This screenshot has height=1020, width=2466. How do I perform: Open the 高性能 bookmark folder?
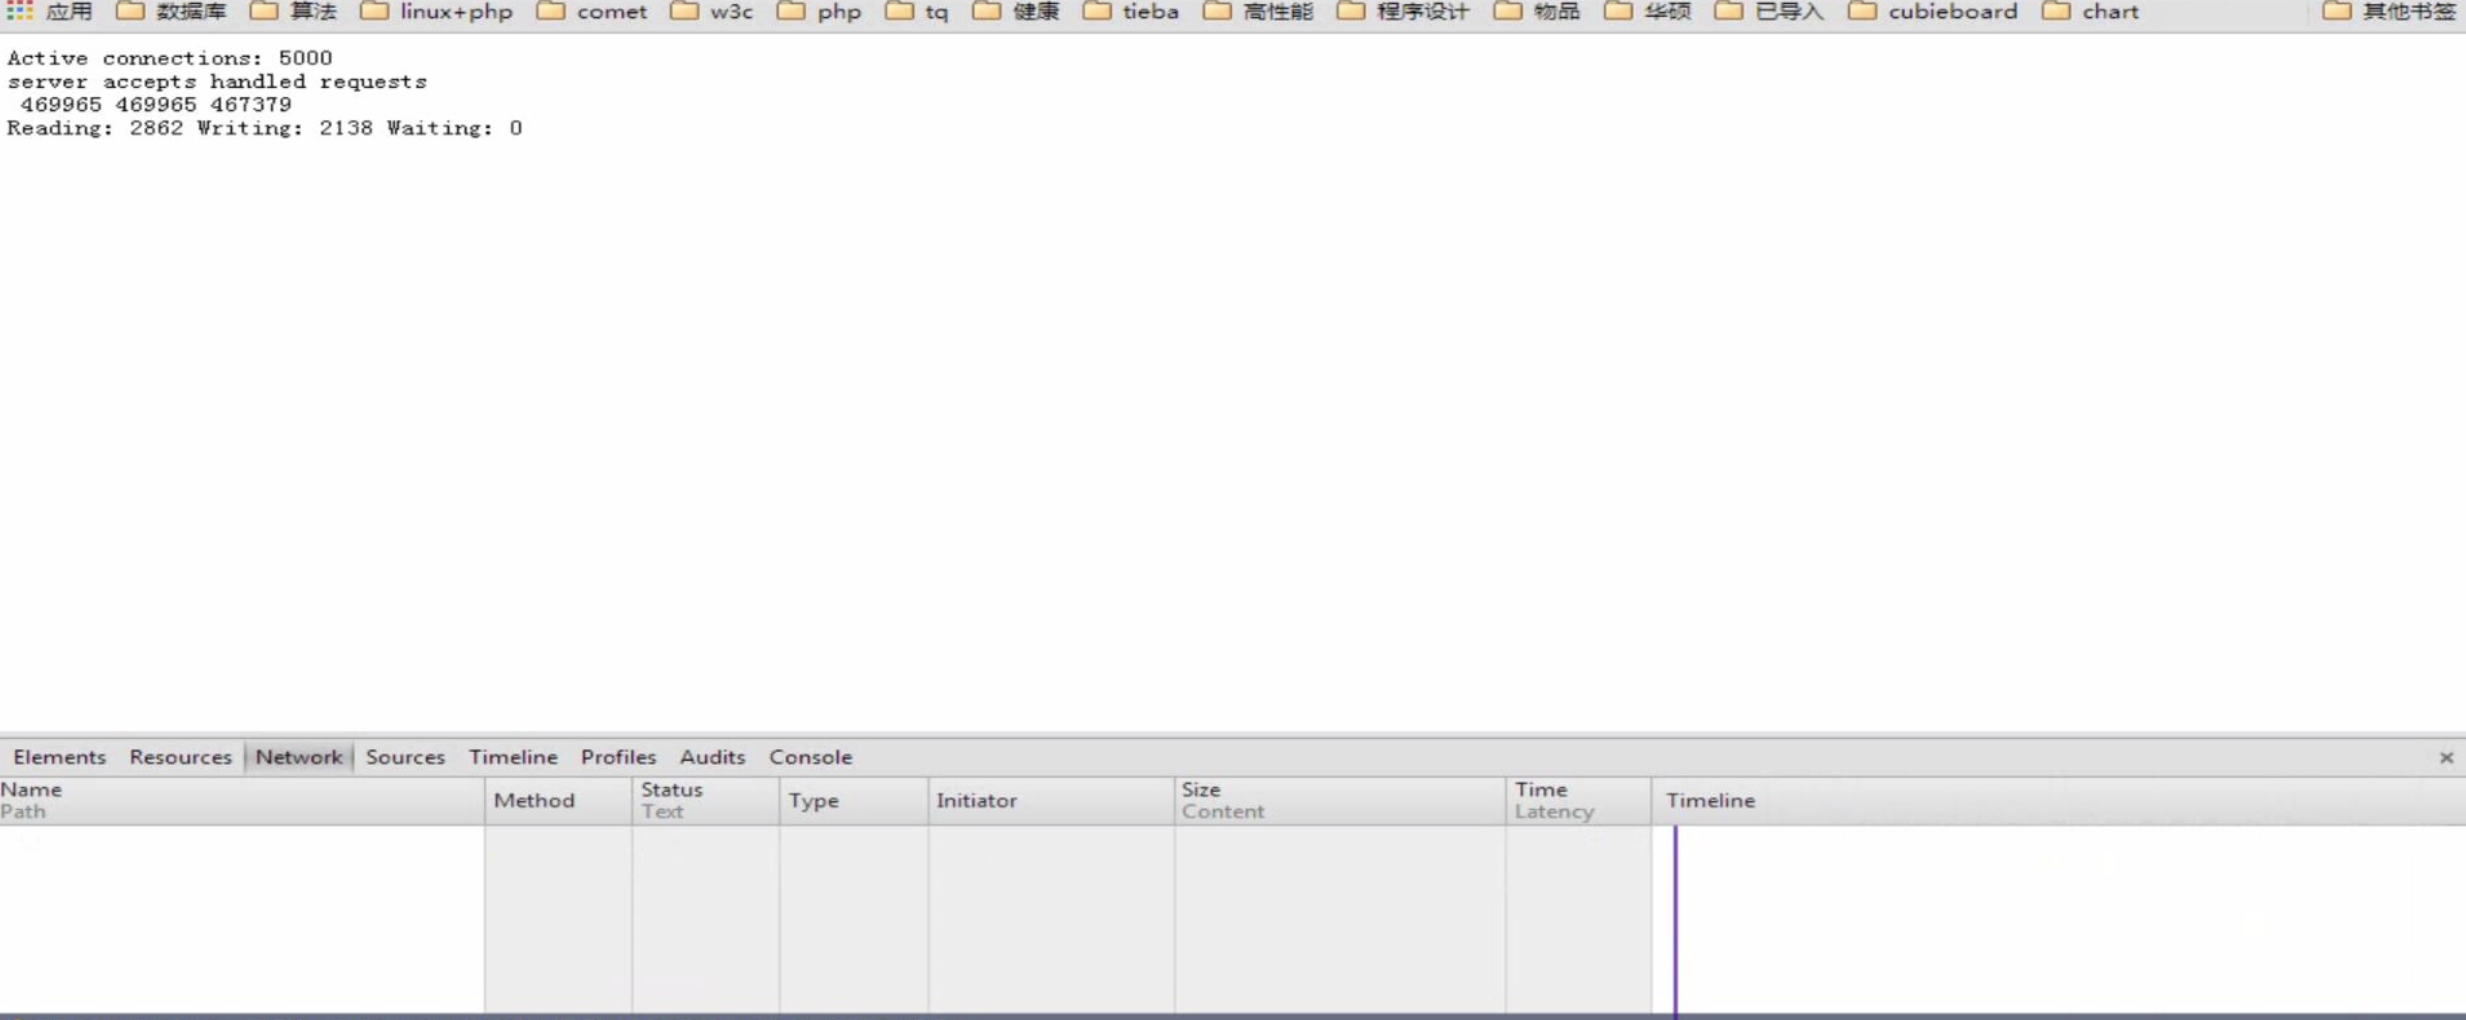pyautogui.click(x=1258, y=11)
